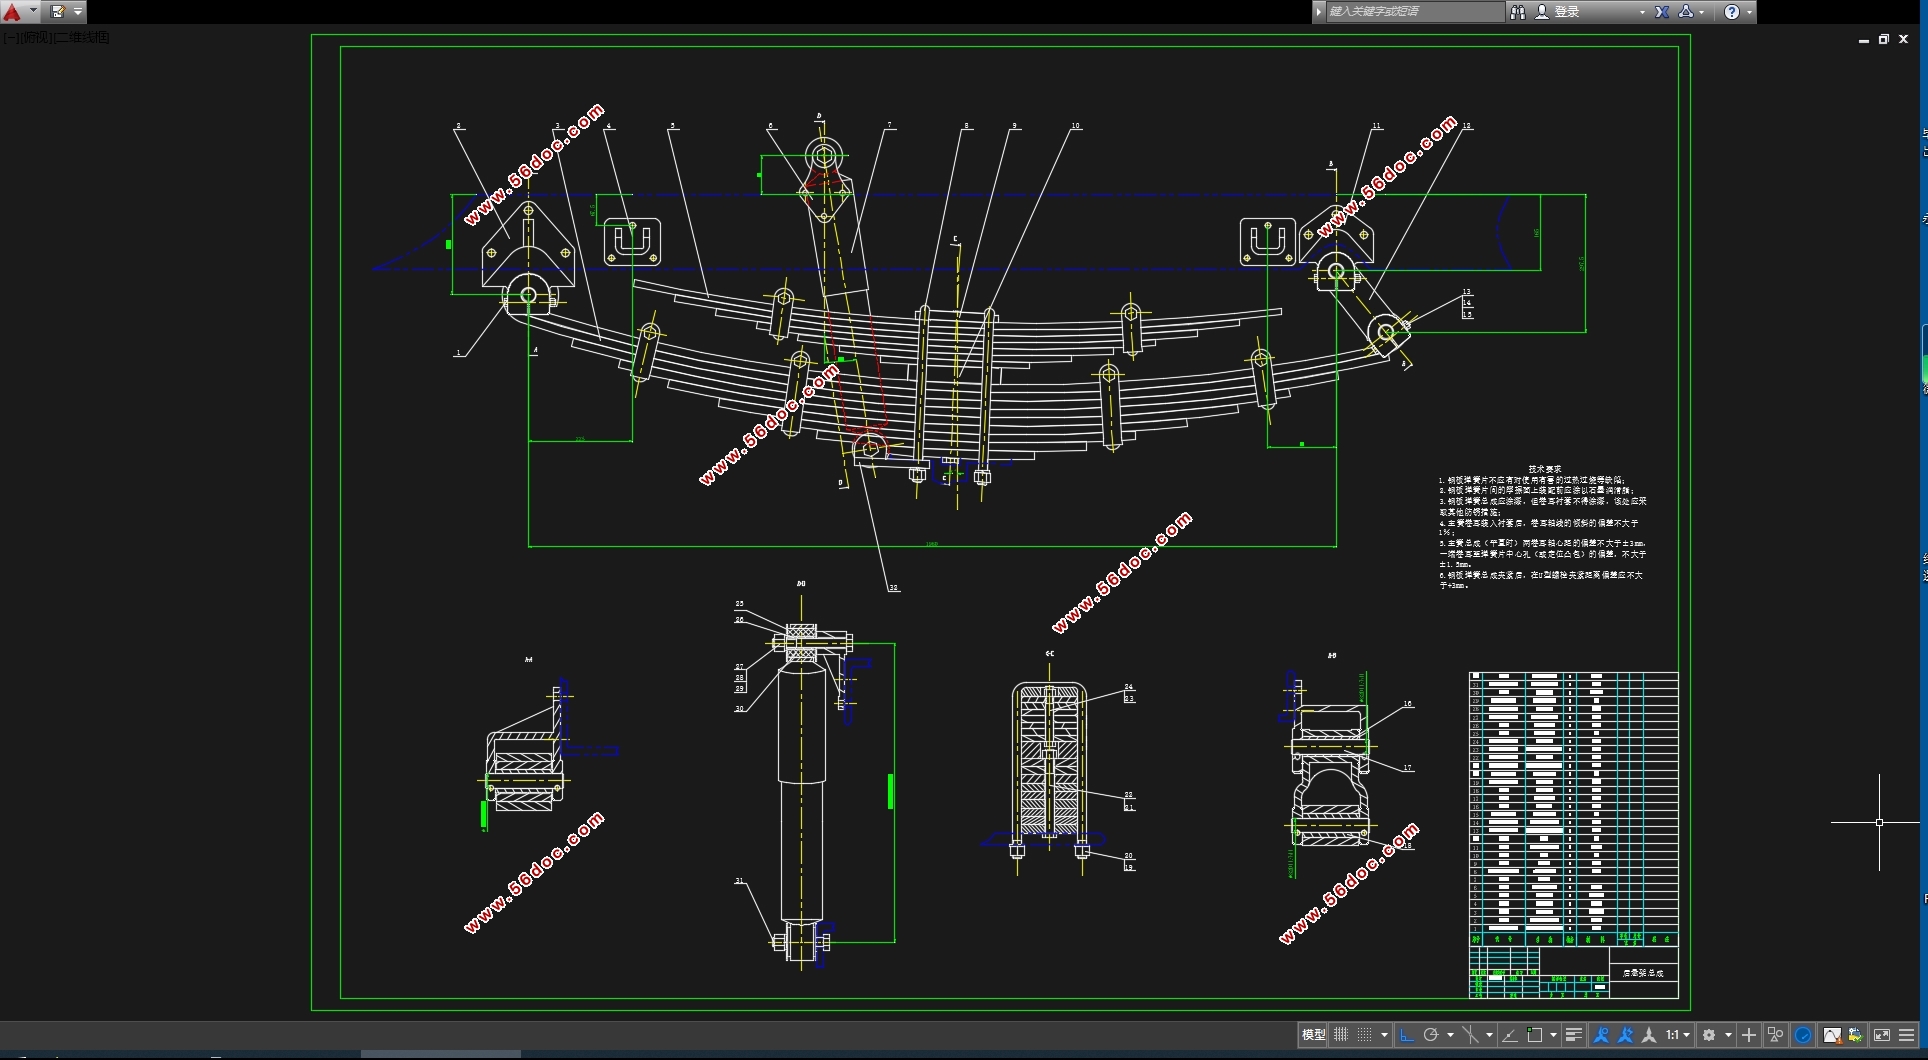The height and width of the screenshot is (1060, 1928).
Task: Open the Help question mark icon
Action: [1732, 12]
